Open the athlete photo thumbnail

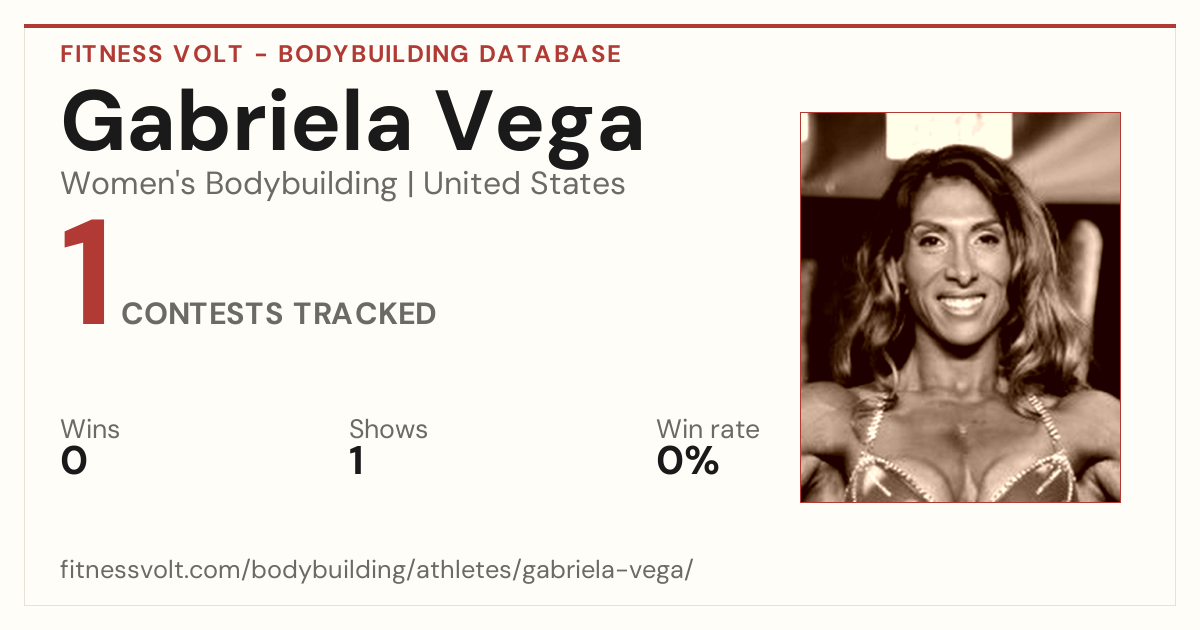[960, 307]
